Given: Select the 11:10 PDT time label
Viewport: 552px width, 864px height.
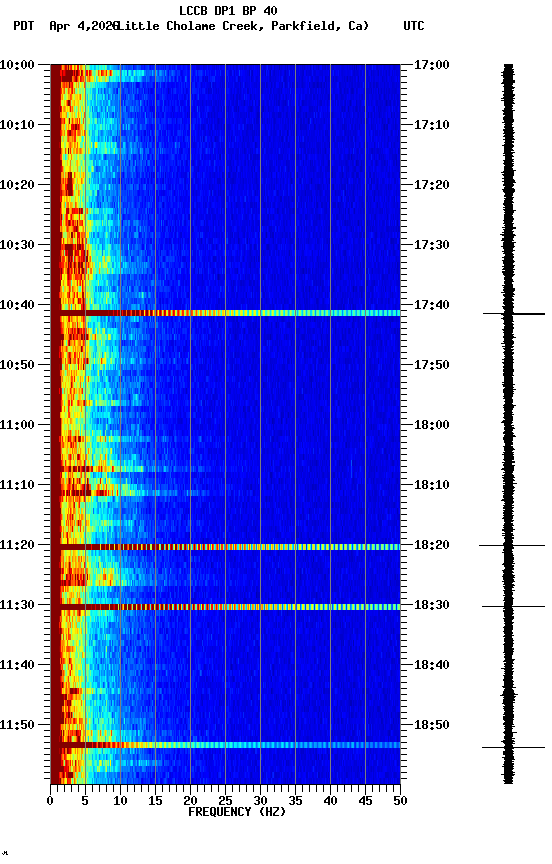Looking at the screenshot, I should click(17, 485).
